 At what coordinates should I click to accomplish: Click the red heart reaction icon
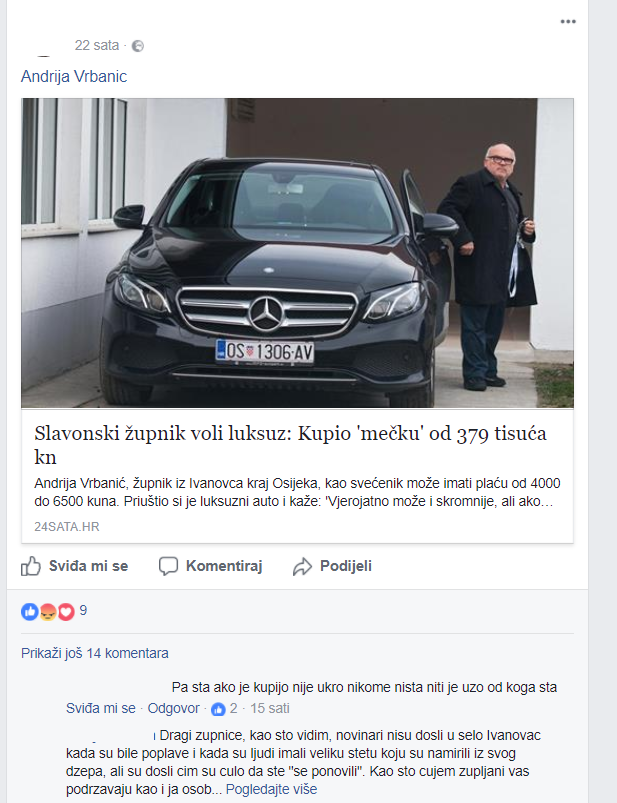pos(66,611)
